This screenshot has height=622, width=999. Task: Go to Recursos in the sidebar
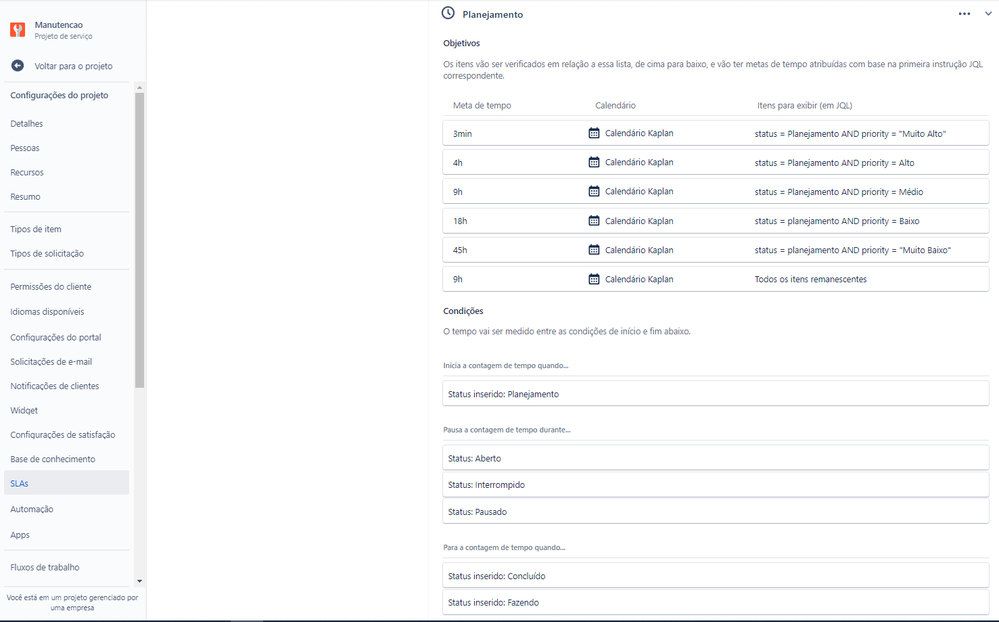pyautogui.click(x=27, y=172)
